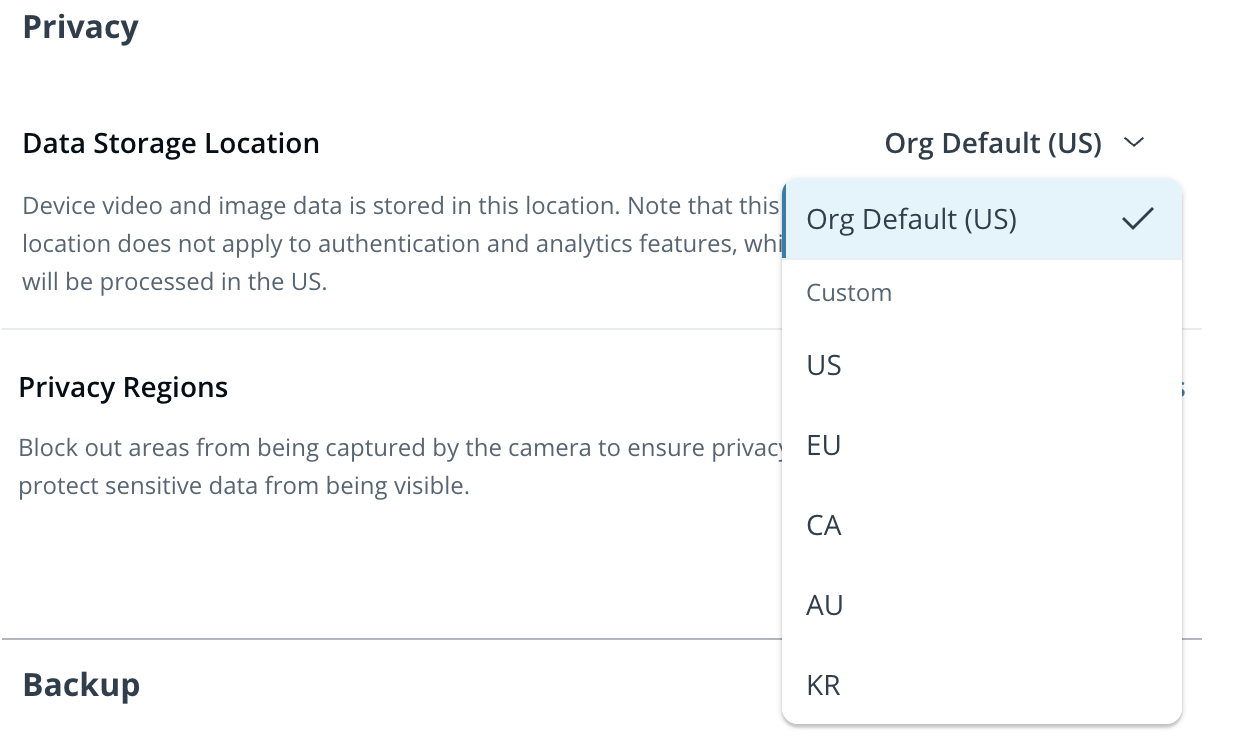The width and height of the screenshot is (1240, 750).
Task: Collapse the Data Storage Location dropdown chevron
Action: (1133, 144)
